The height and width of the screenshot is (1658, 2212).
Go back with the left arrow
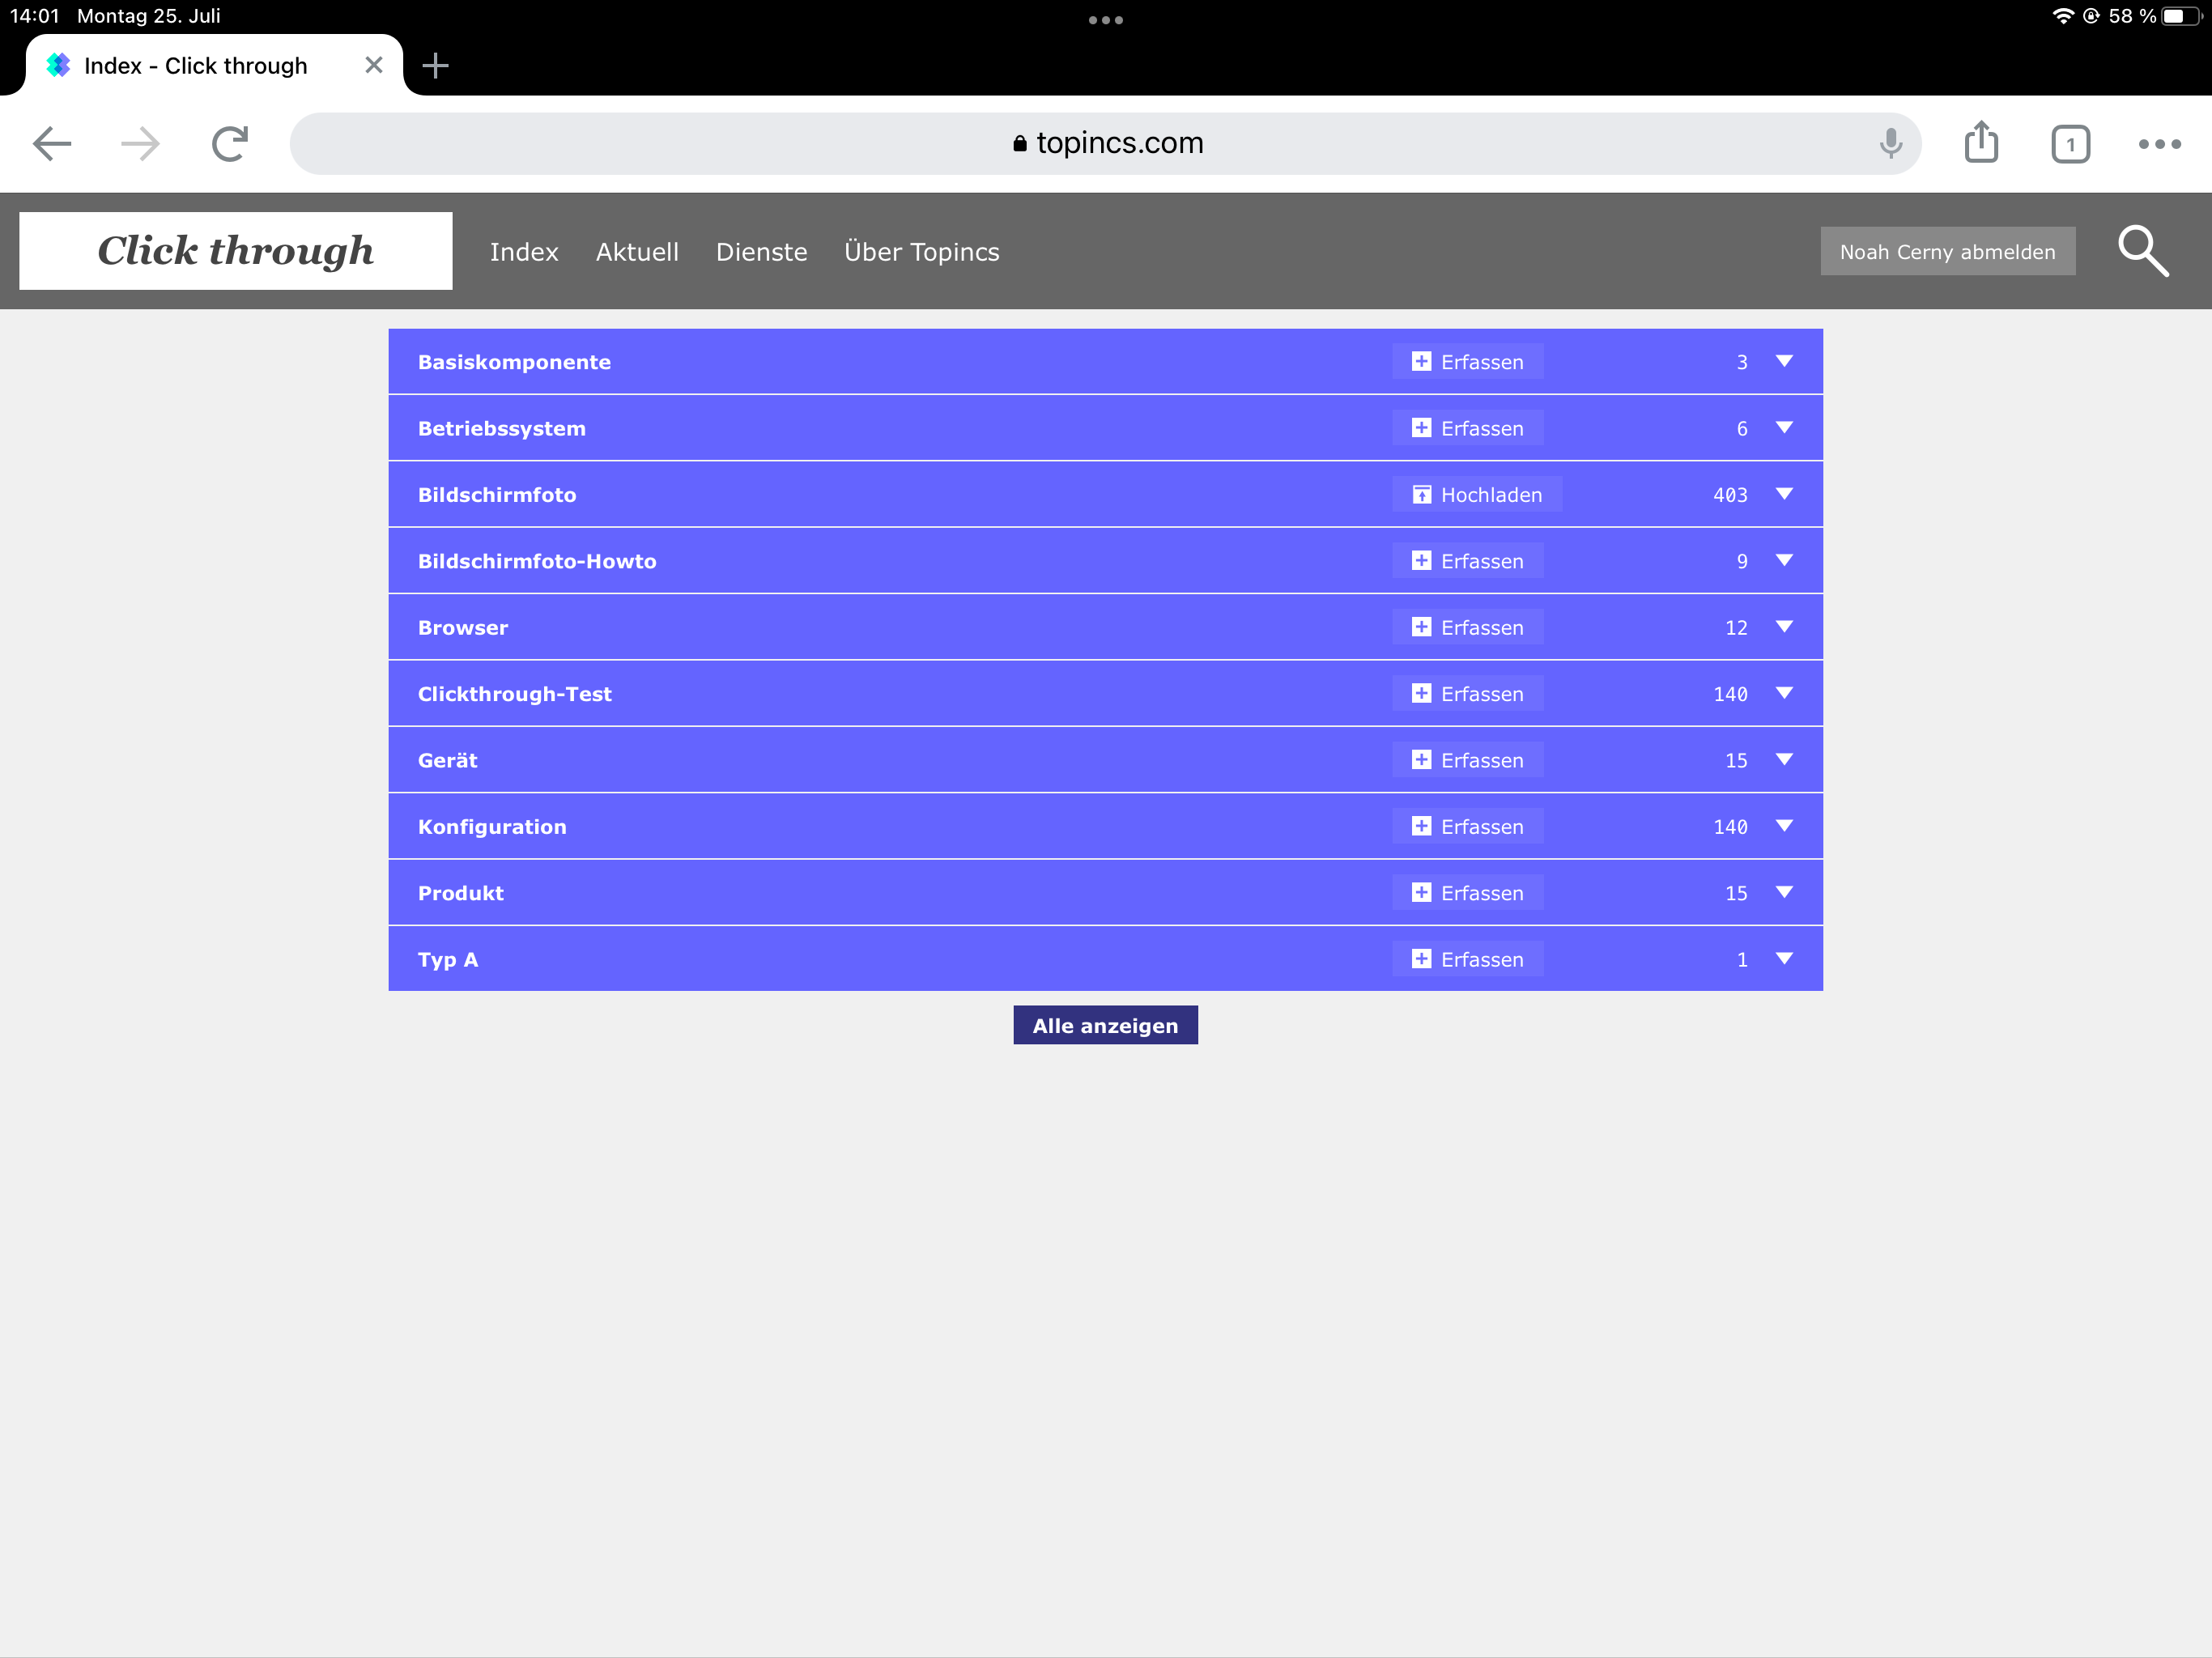click(x=52, y=143)
